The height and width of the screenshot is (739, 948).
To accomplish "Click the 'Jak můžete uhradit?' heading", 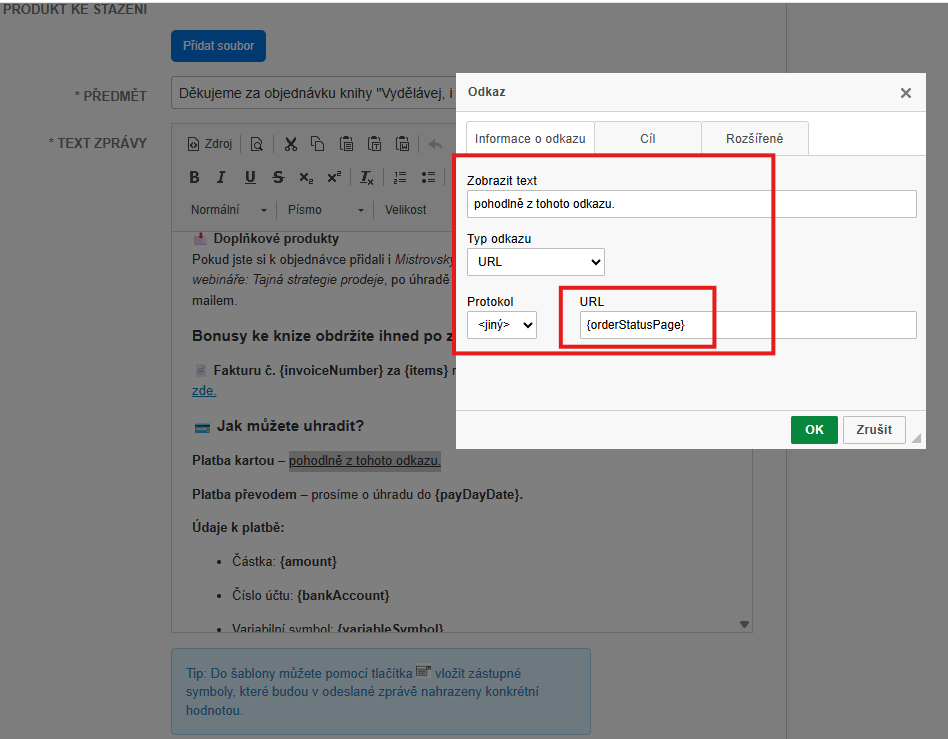I will coord(290,426).
